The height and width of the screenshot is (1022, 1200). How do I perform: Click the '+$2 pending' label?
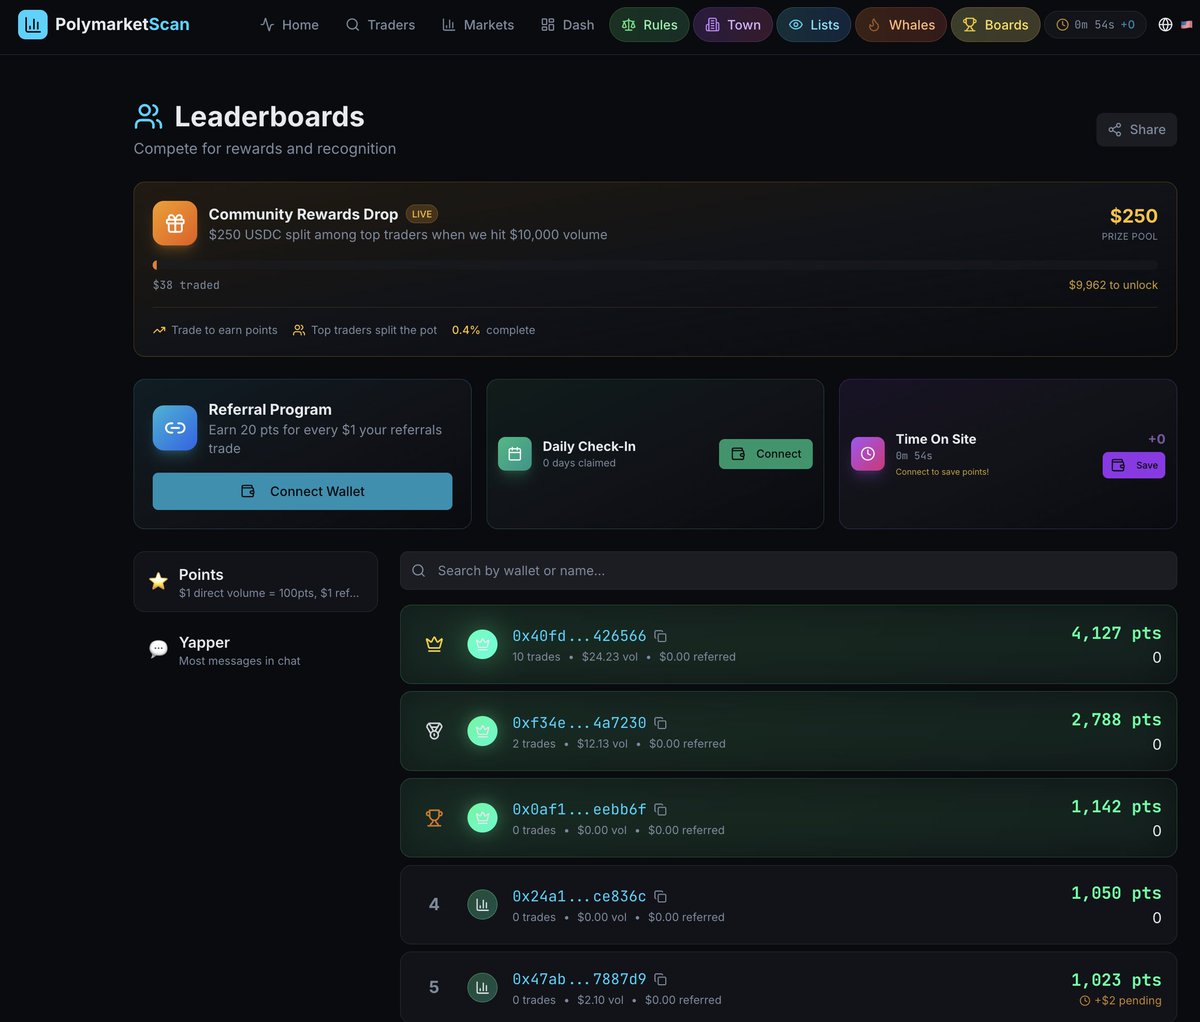1121,1001
